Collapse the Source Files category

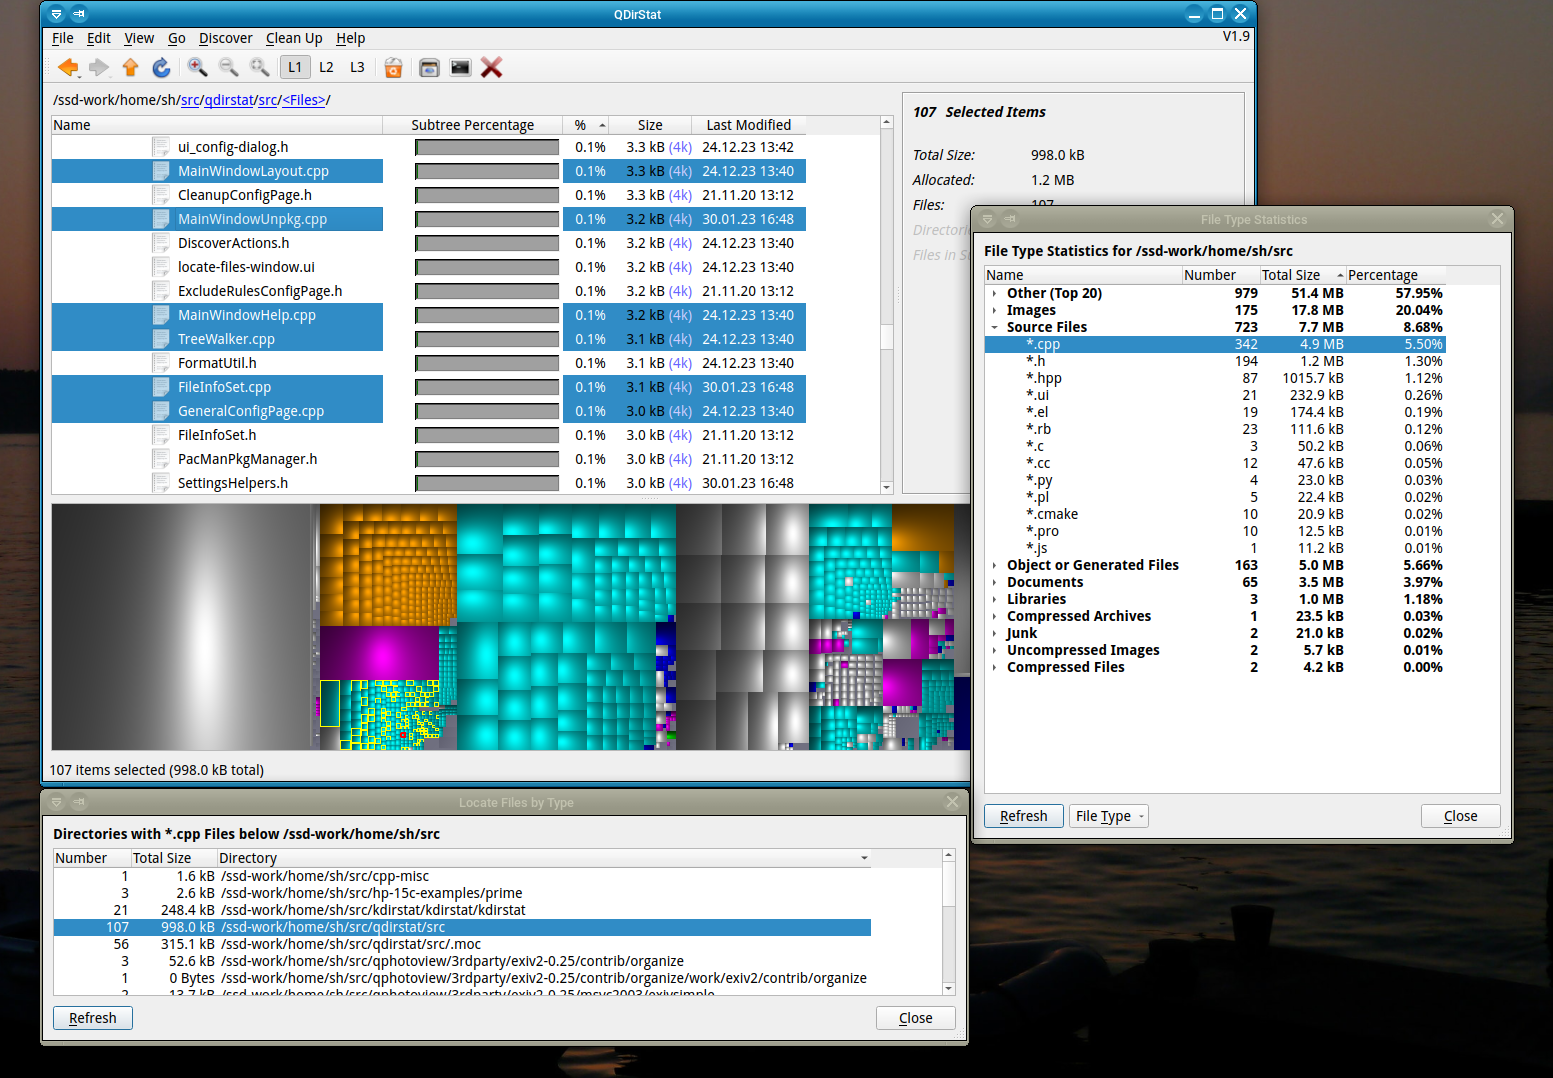[x=994, y=327]
